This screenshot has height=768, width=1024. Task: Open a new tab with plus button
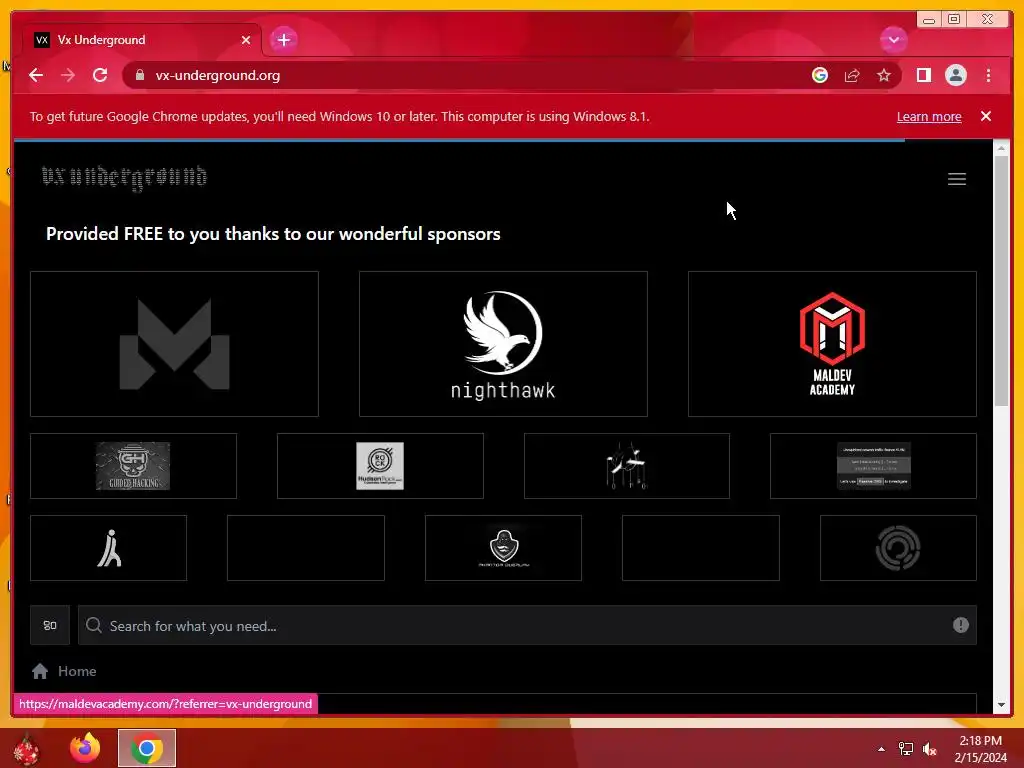click(283, 40)
